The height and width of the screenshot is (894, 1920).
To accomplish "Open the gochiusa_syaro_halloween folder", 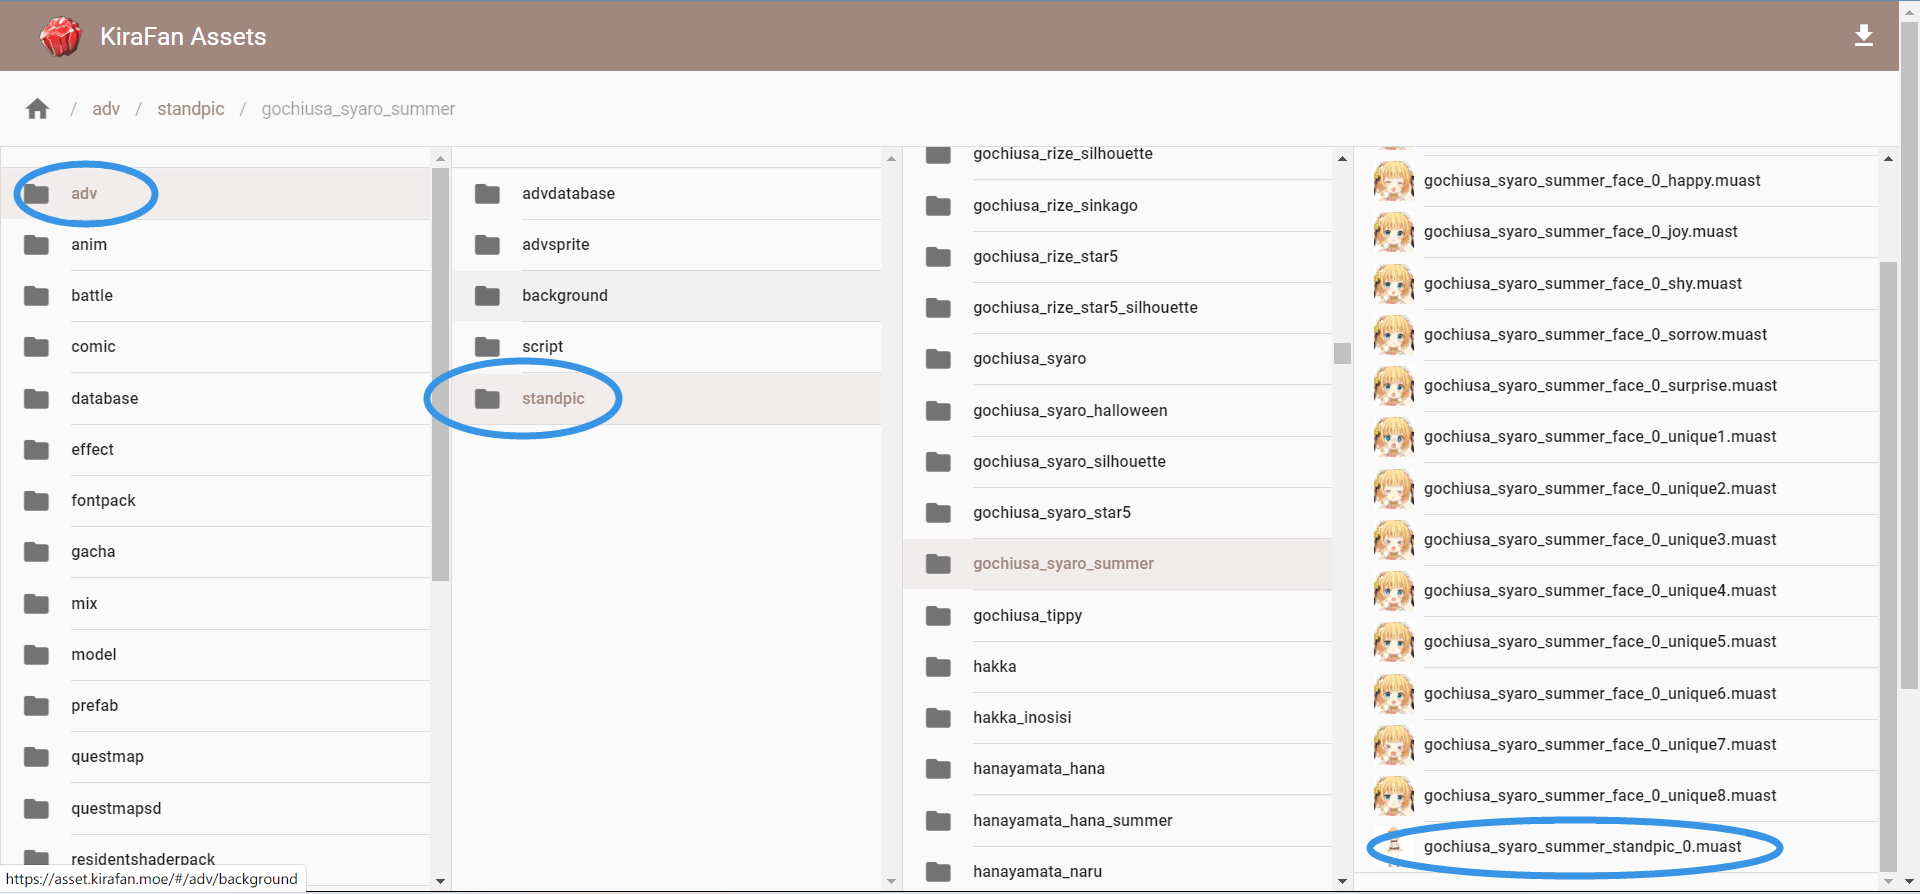I will pos(1118,411).
